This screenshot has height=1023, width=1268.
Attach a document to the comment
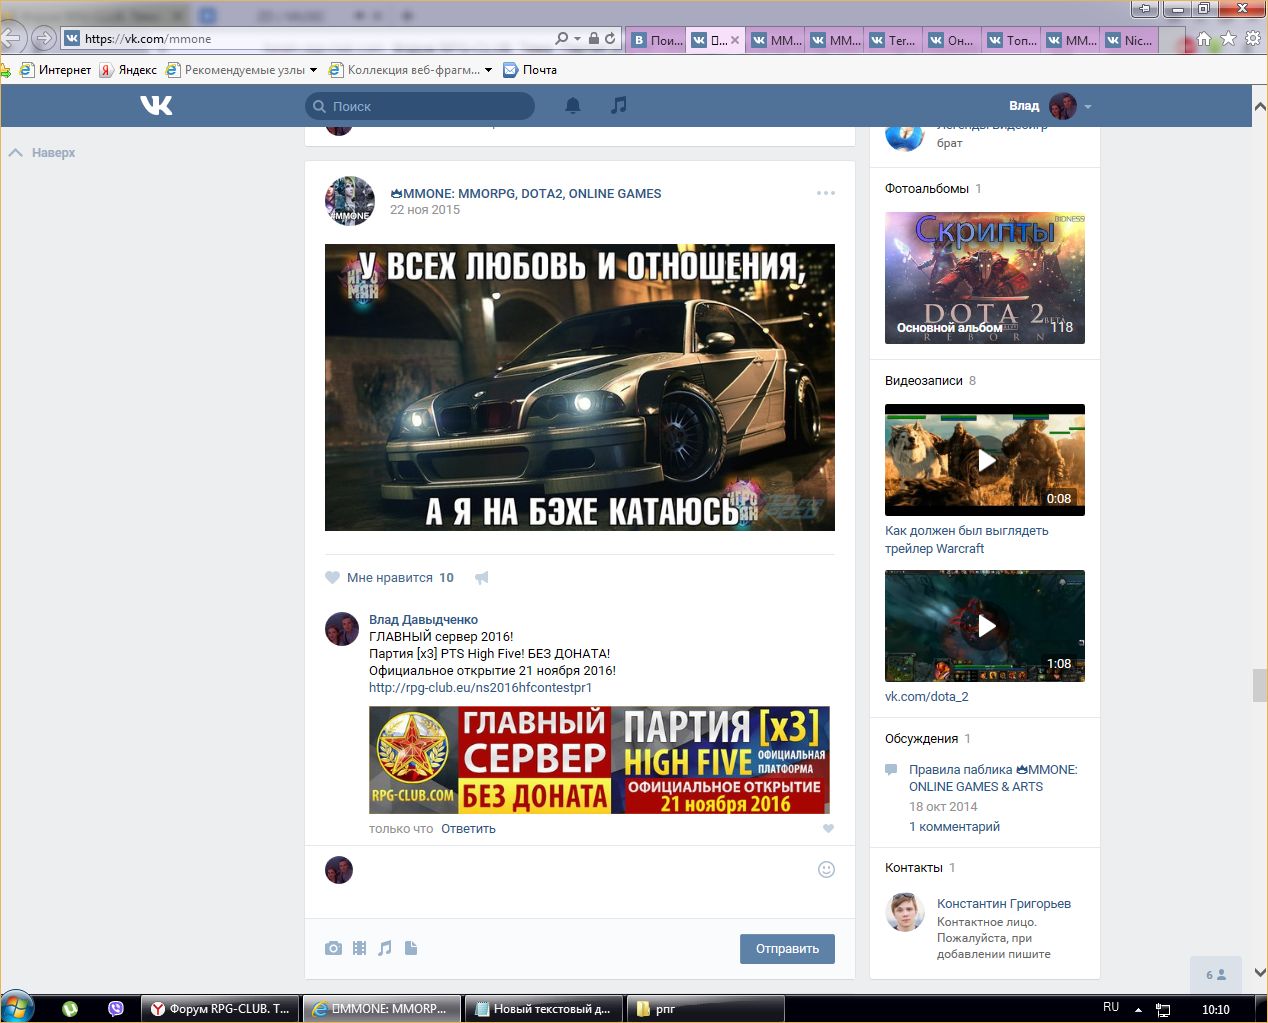[x=411, y=948]
